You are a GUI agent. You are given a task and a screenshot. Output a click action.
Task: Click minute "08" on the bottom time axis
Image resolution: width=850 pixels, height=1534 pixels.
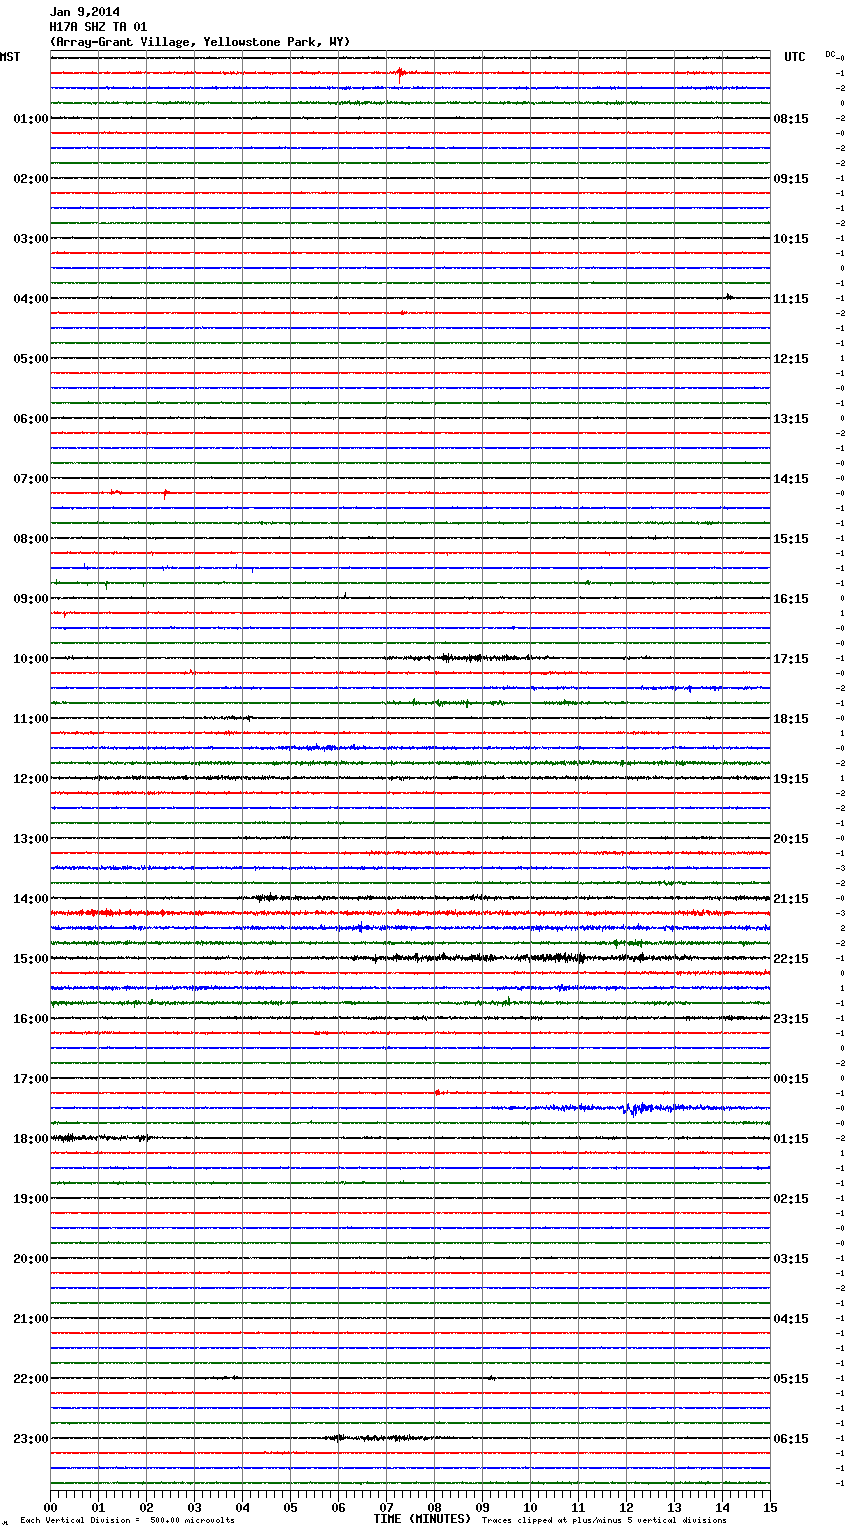tap(434, 1507)
